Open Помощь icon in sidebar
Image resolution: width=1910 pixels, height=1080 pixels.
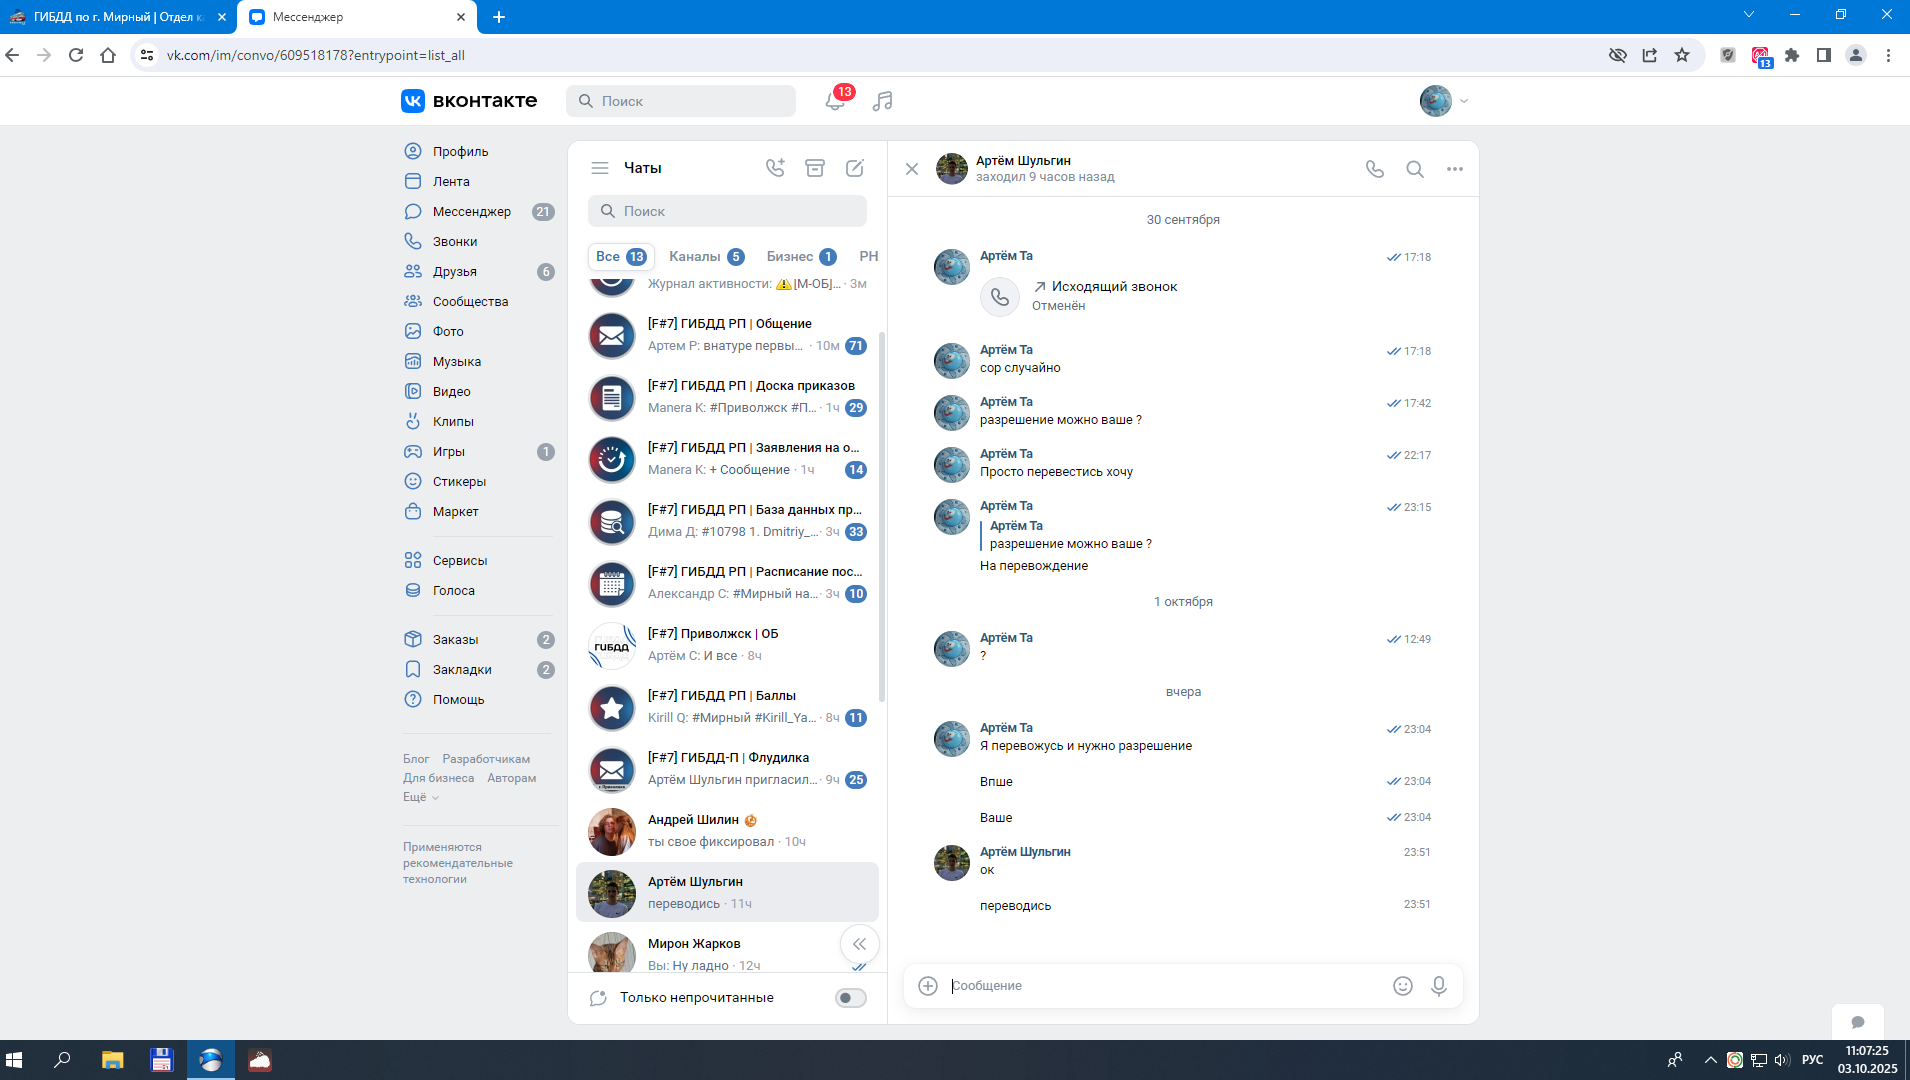[413, 699]
